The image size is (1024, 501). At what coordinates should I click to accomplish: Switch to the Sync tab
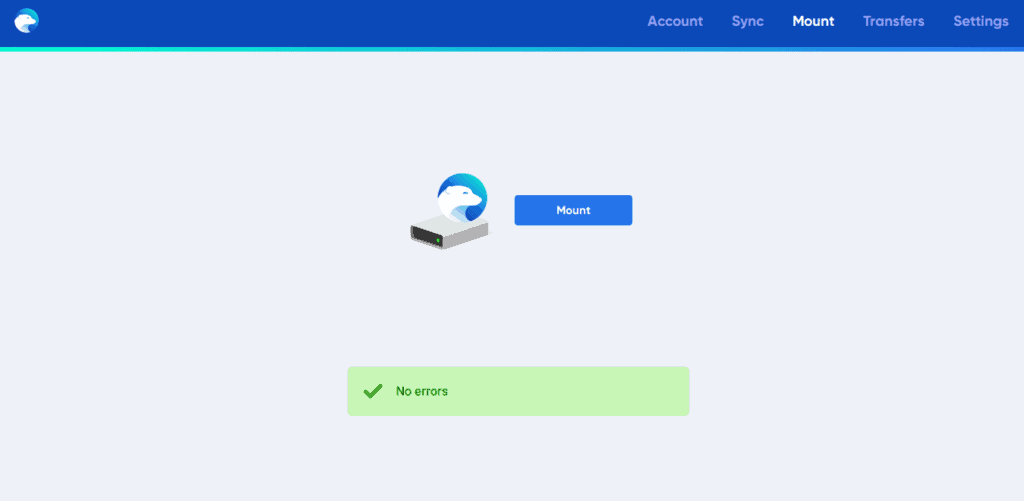click(748, 21)
